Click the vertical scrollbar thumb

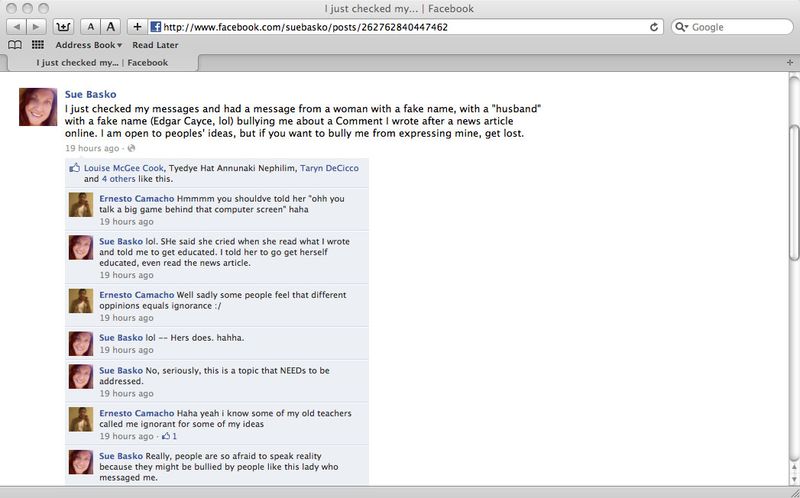tap(794, 193)
